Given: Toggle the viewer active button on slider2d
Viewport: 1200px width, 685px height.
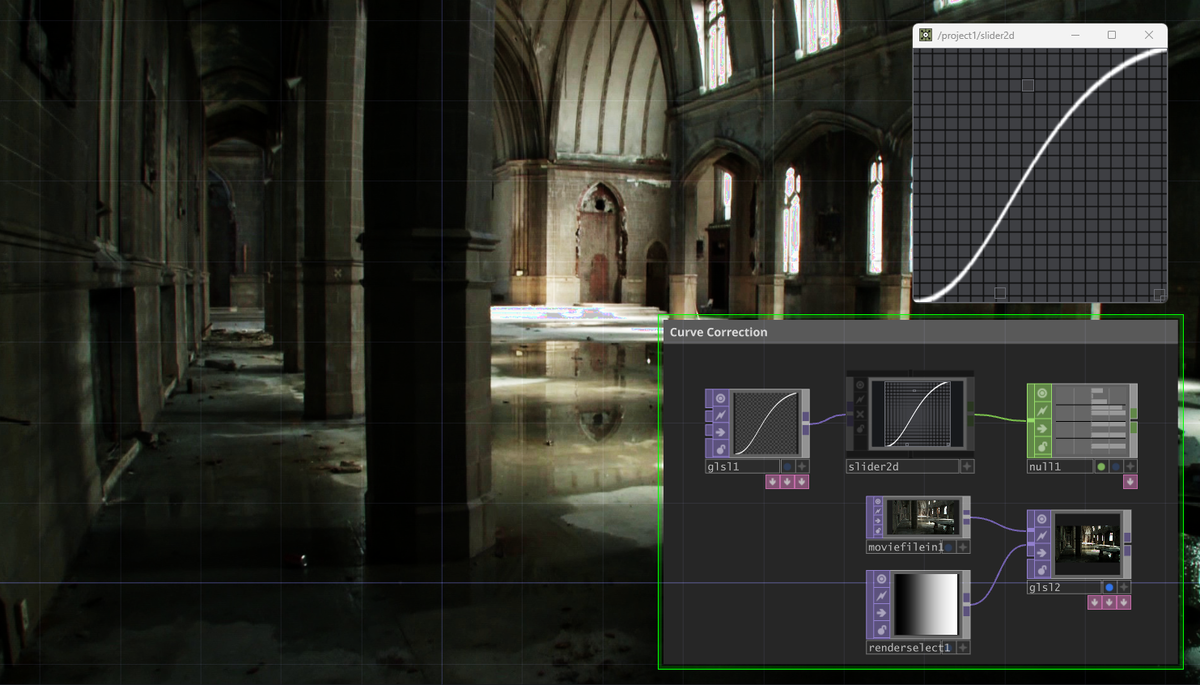Looking at the screenshot, I should click(860, 385).
